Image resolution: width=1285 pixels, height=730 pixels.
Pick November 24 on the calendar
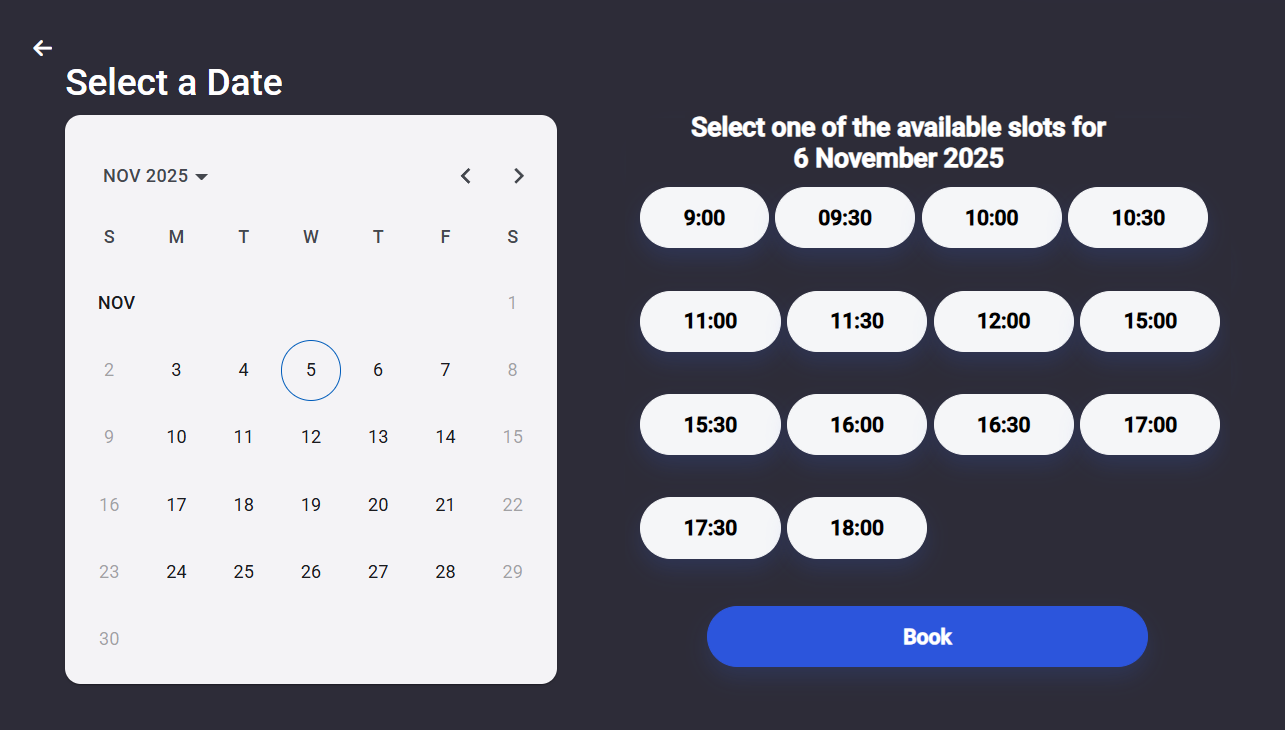[176, 572]
